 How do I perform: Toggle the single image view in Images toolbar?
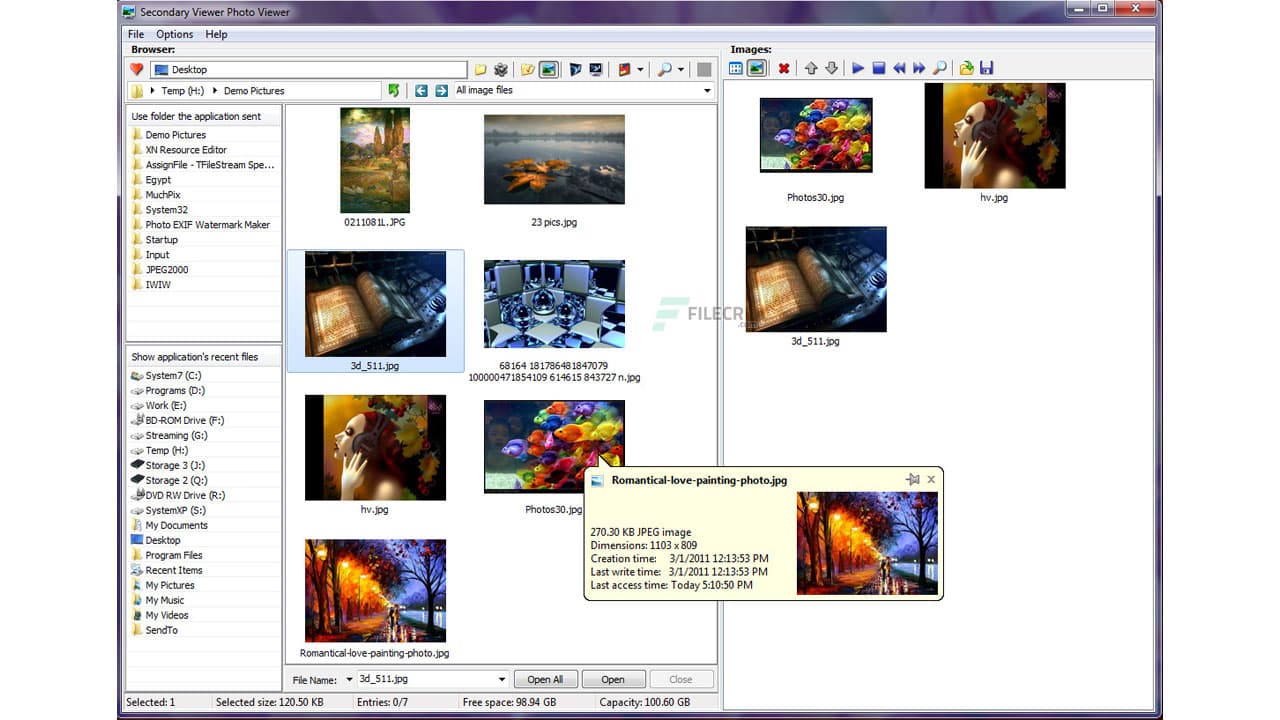[x=757, y=68]
